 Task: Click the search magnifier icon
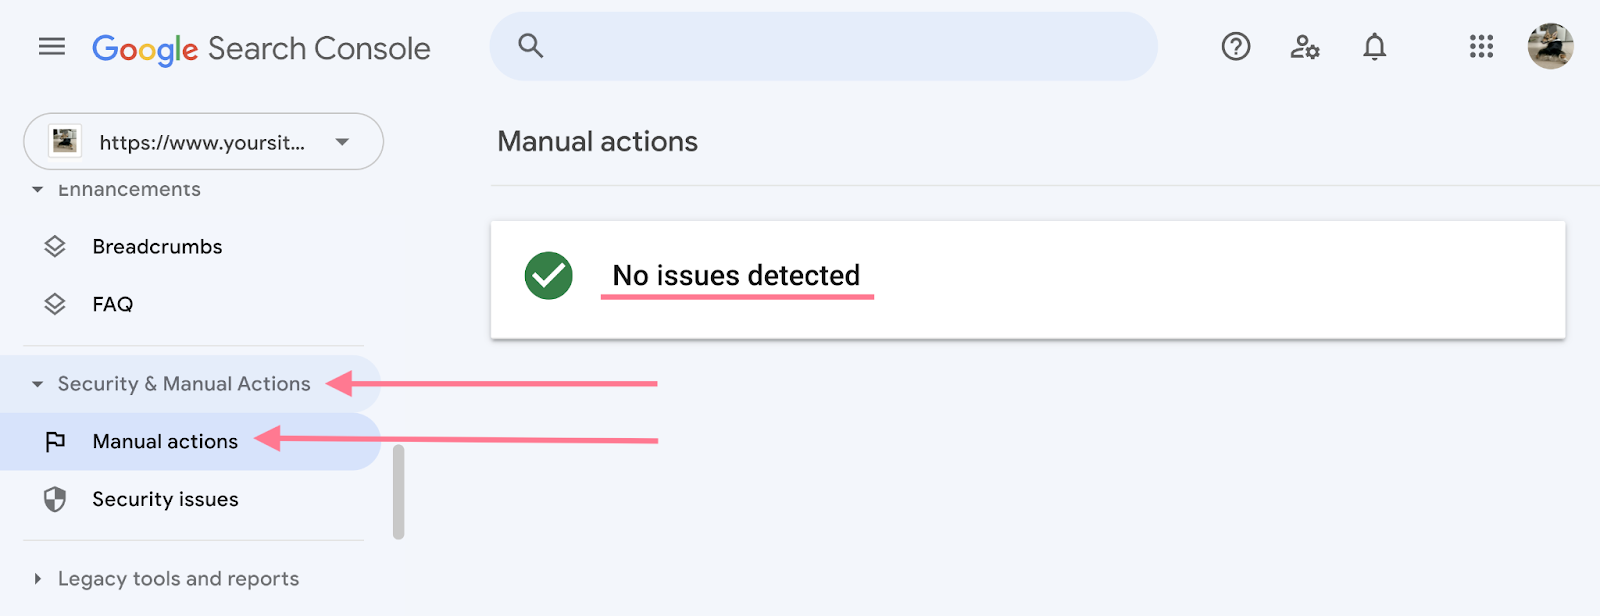click(x=530, y=46)
